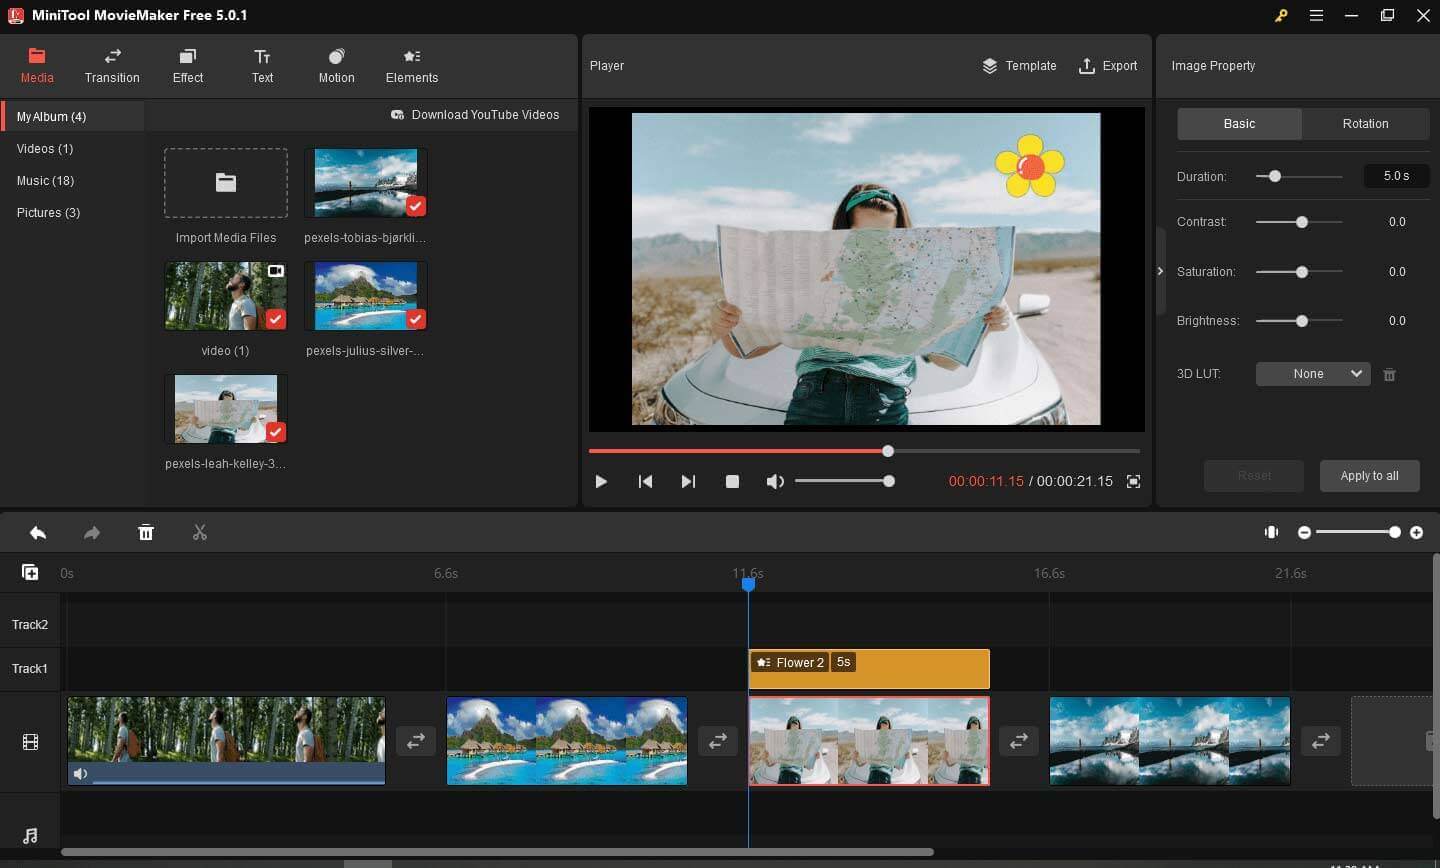Image resolution: width=1440 pixels, height=868 pixels.
Task: Select the Motion panel icon
Action: click(336, 65)
